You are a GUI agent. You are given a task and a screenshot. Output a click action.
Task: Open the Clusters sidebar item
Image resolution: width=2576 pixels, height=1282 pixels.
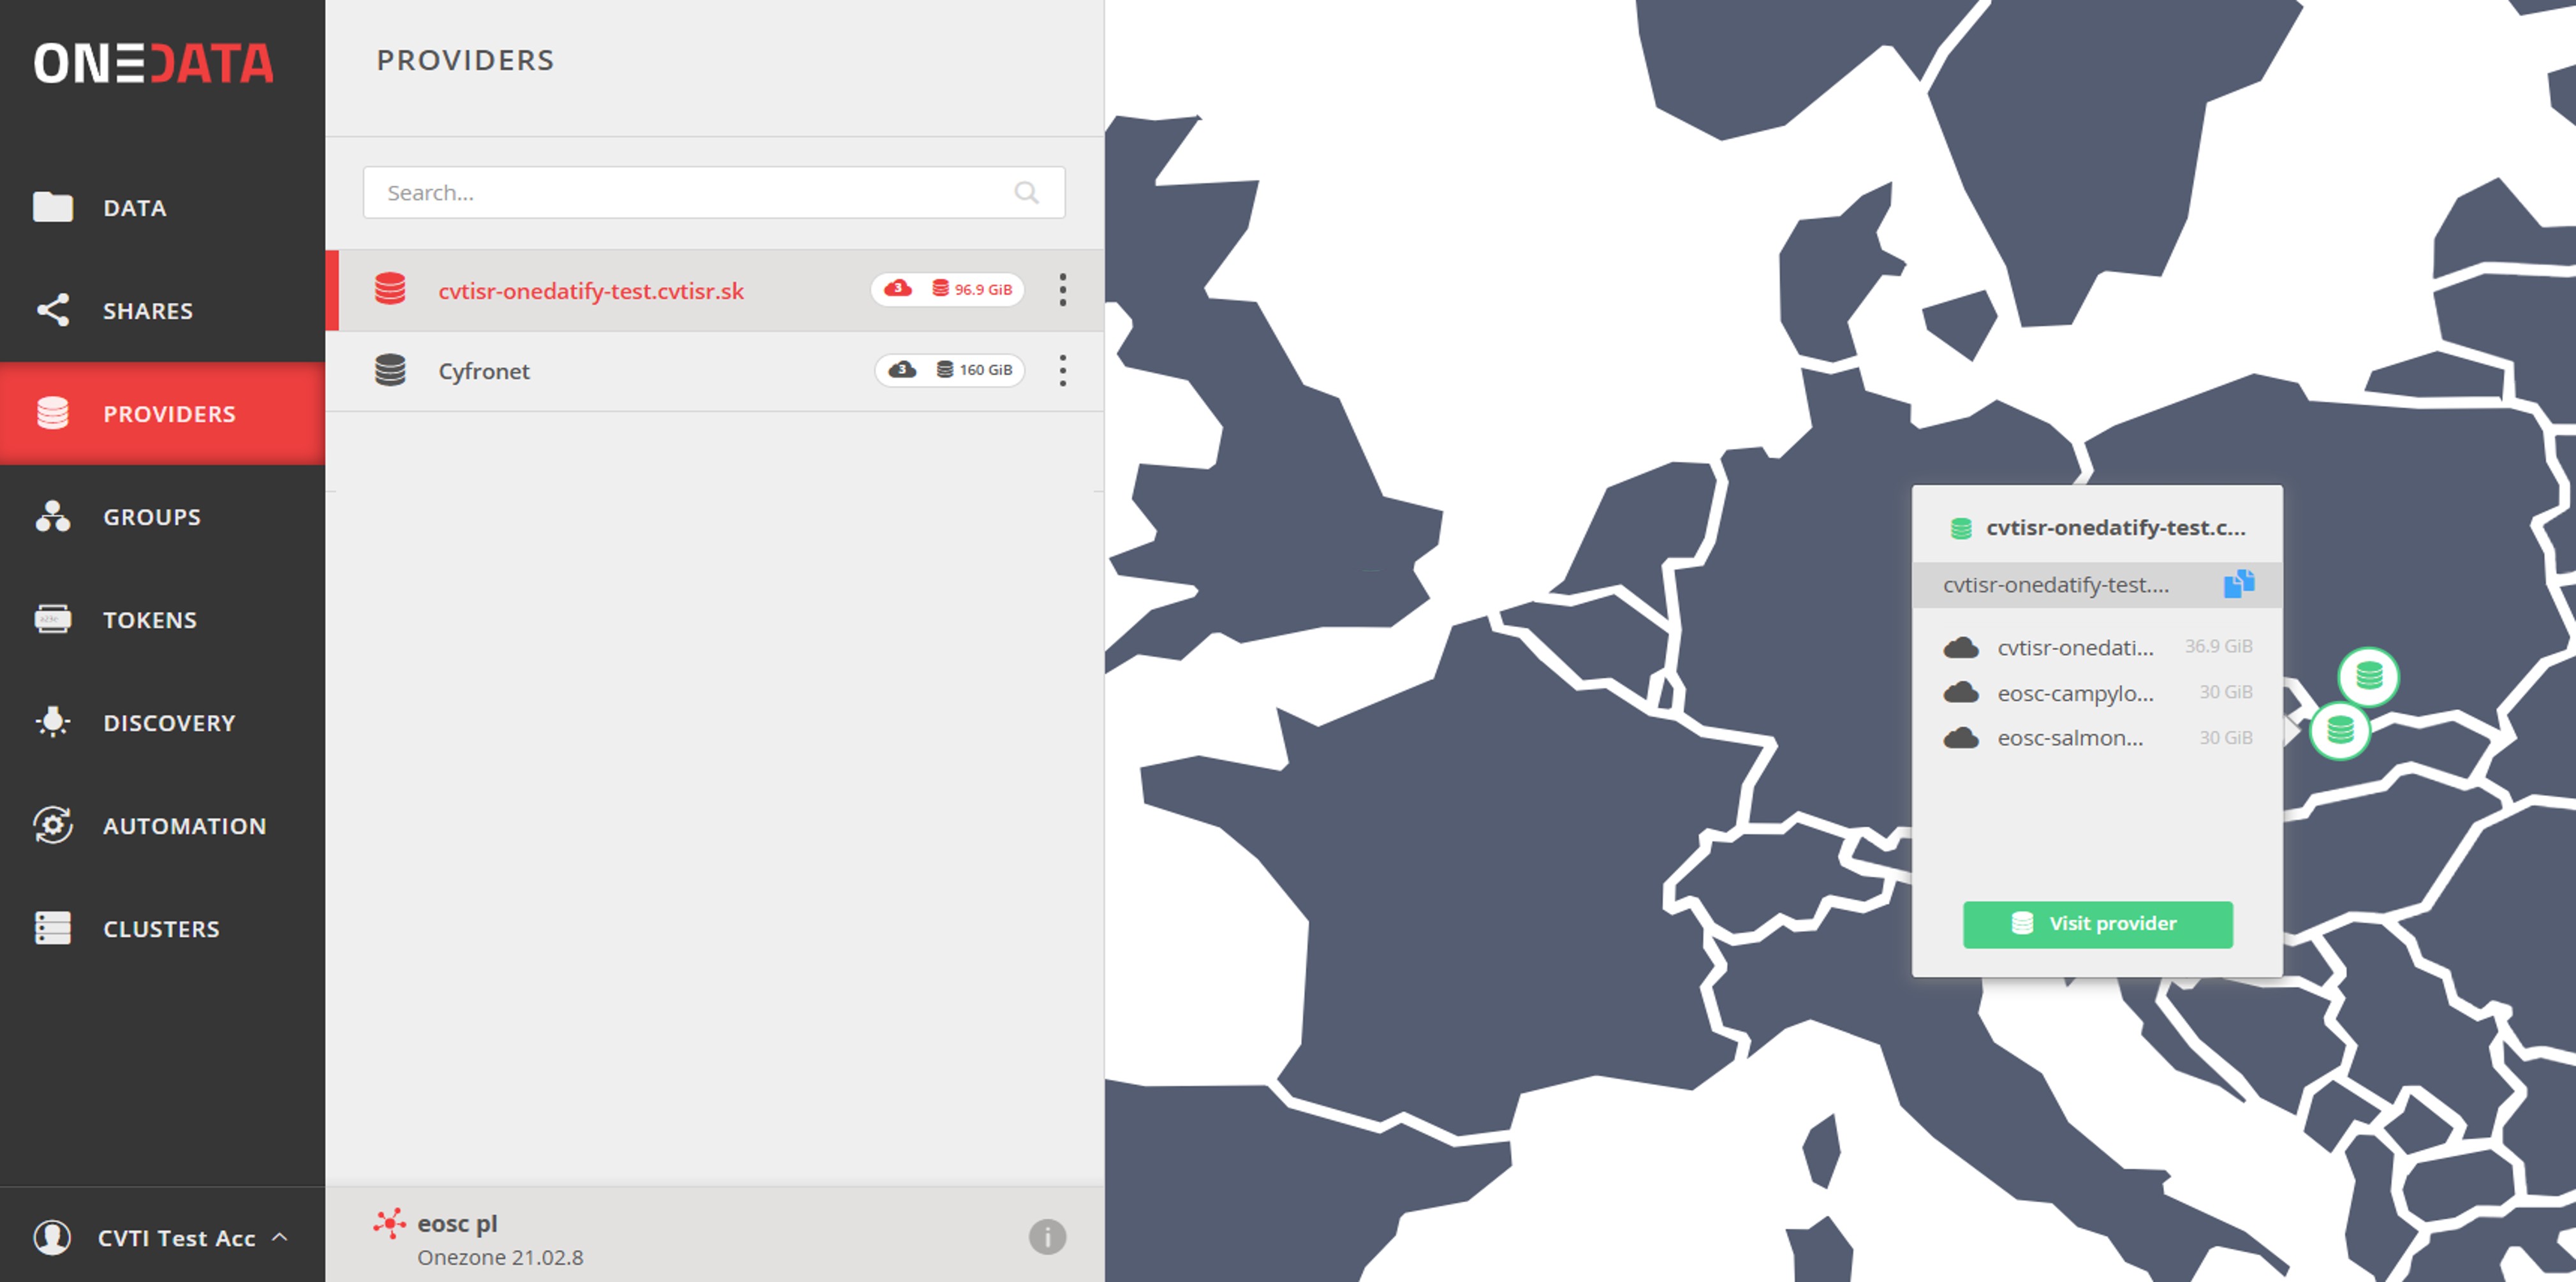(x=161, y=929)
